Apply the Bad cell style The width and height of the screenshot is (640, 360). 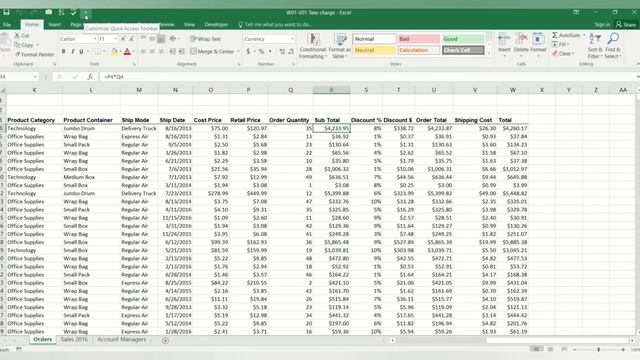pos(419,39)
